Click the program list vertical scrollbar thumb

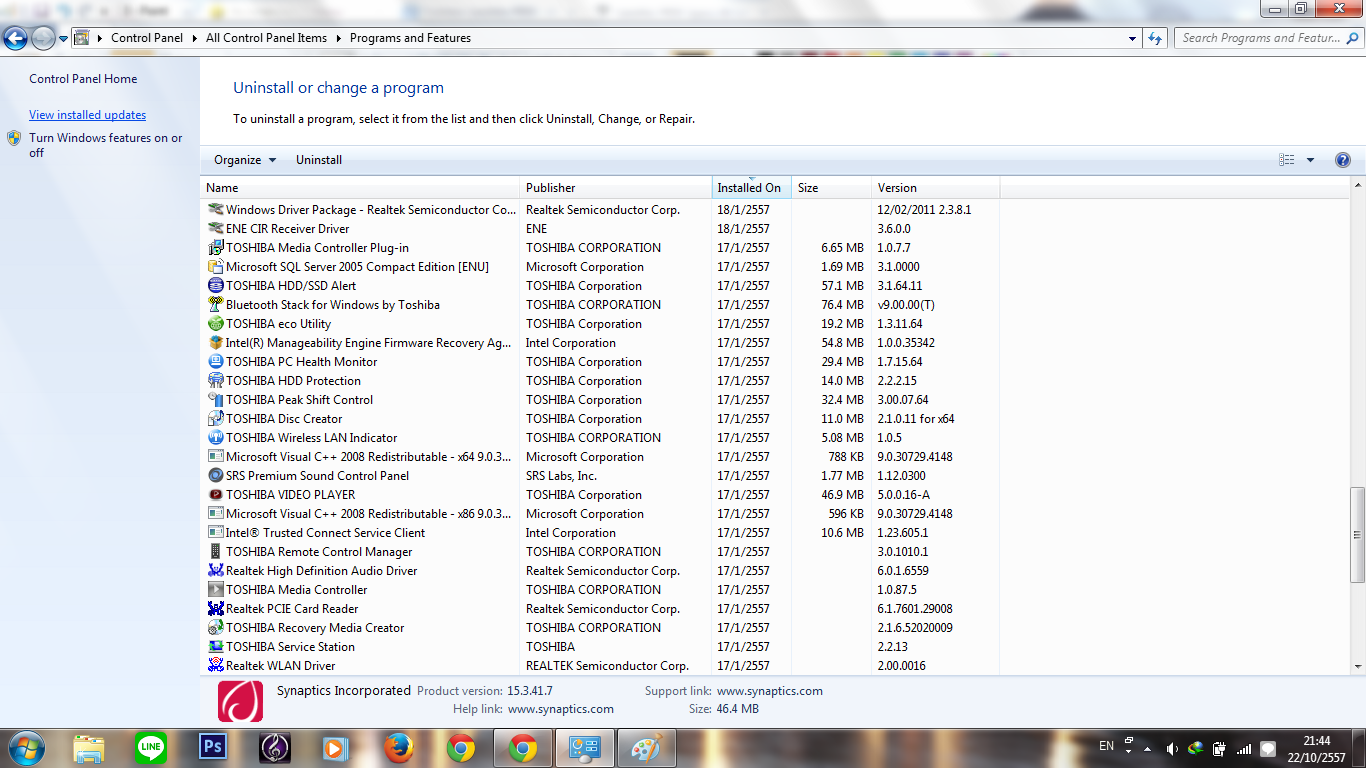pos(1357,534)
